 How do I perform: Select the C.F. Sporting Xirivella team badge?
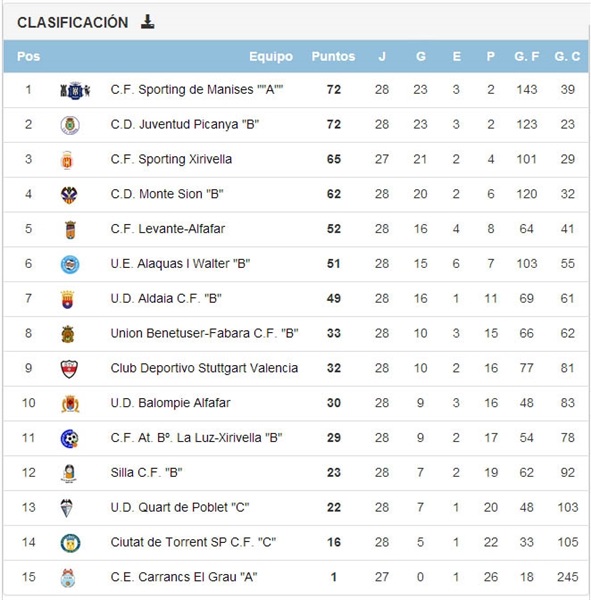67,160
